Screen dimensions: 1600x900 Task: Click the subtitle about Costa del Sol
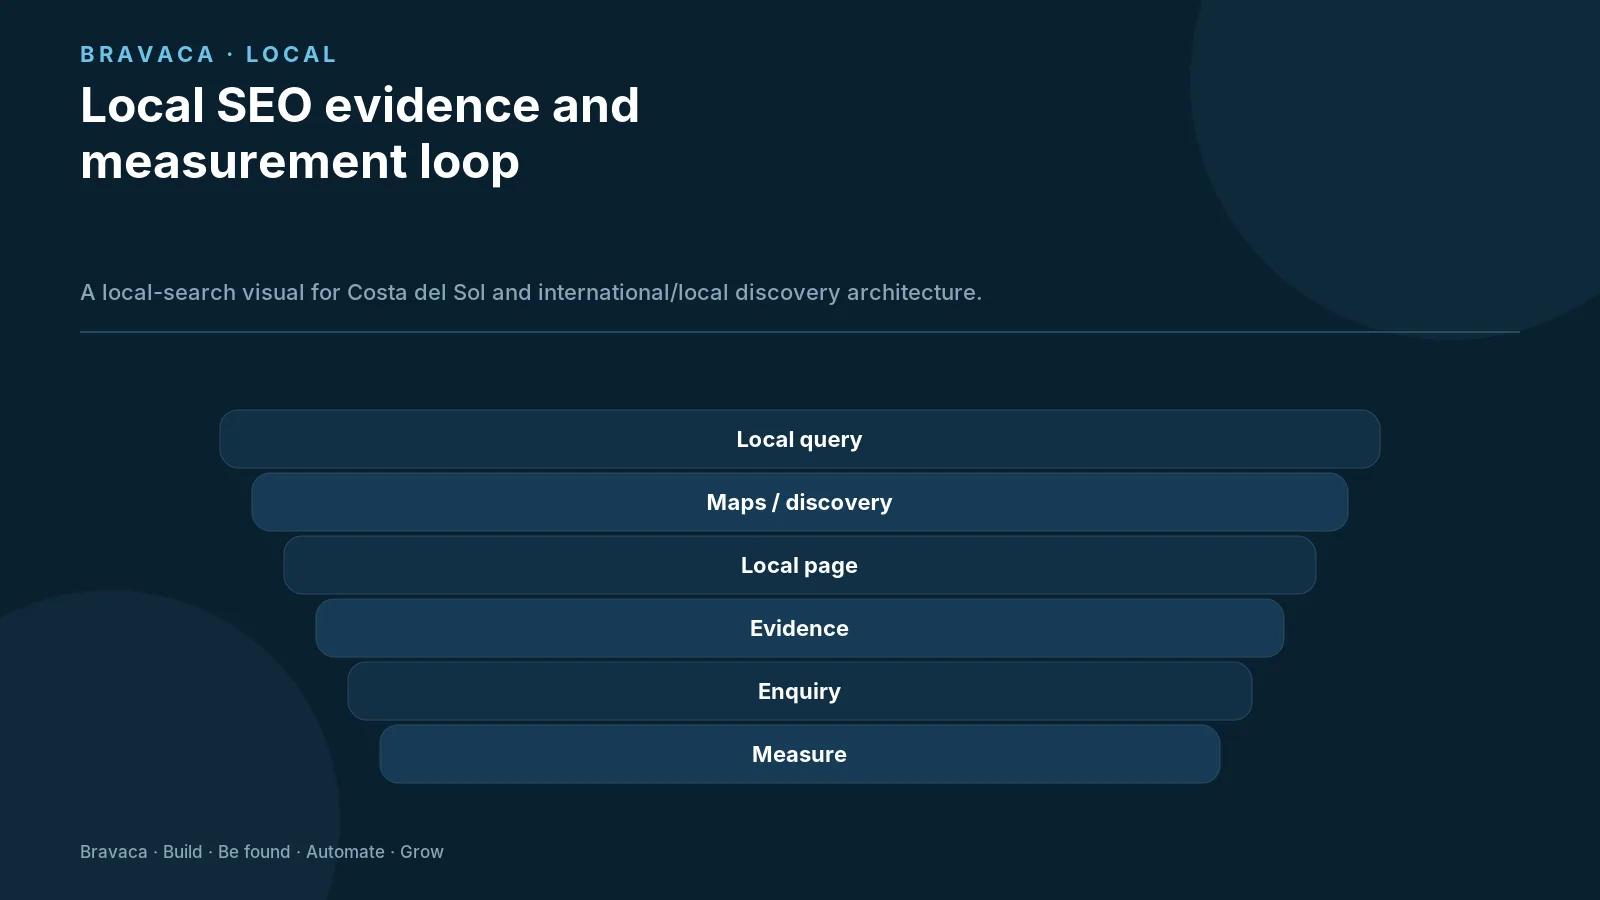coord(531,292)
